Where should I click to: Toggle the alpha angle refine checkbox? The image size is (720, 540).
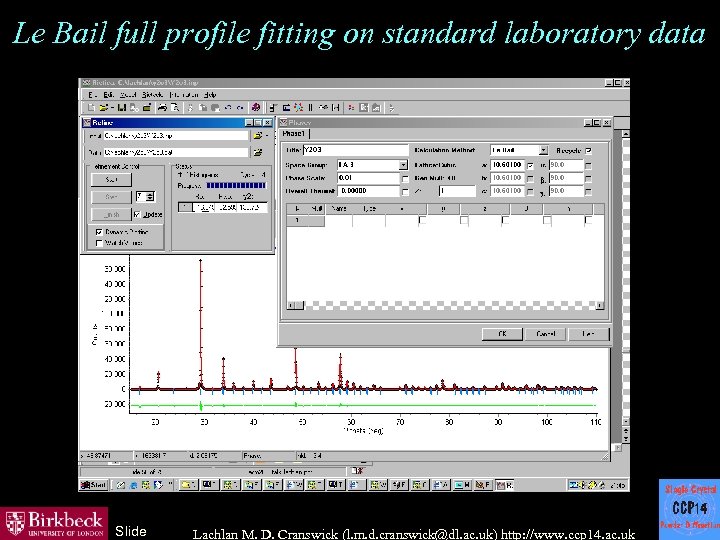click(589, 165)
